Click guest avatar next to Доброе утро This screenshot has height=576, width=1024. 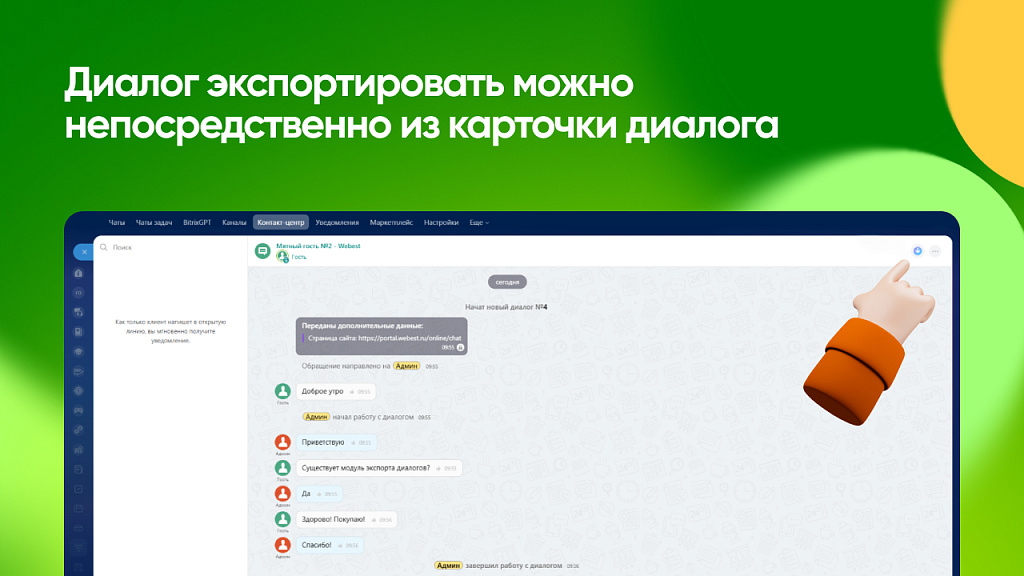(283, 391)
